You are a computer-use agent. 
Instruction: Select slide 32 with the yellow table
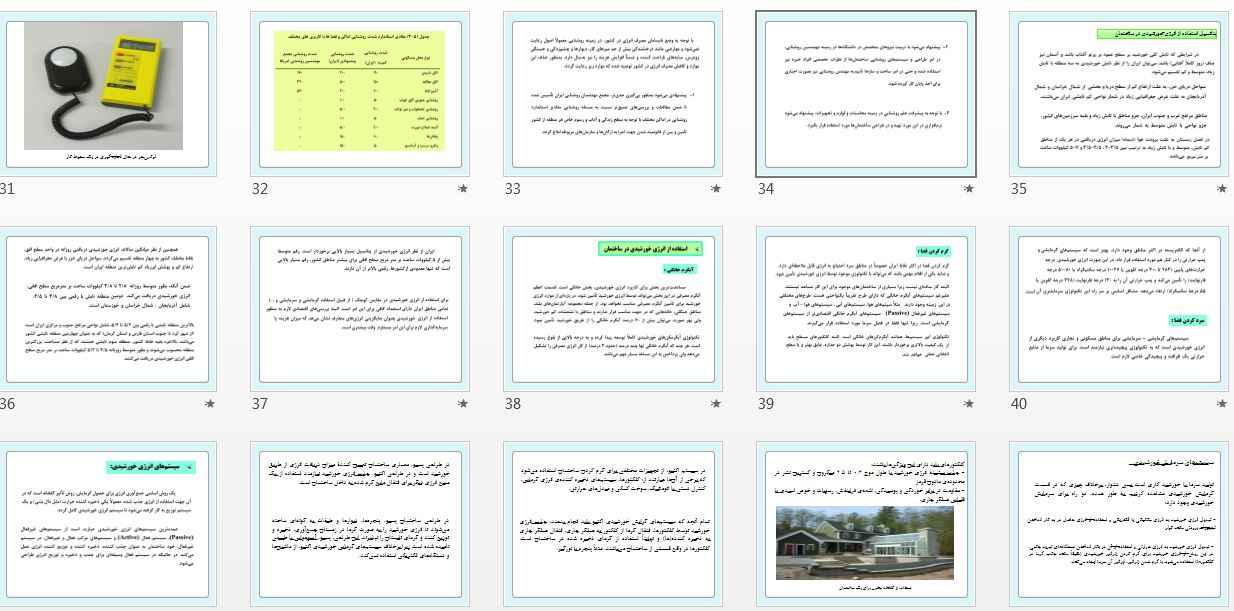[x=360, y=94]
